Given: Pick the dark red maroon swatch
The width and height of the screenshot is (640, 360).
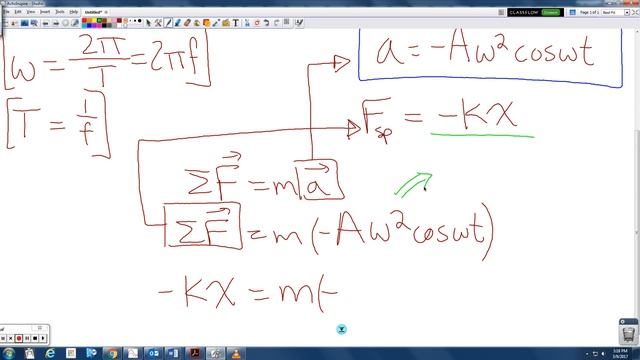Looking at the screenshot, I should (x=119, y=20).
